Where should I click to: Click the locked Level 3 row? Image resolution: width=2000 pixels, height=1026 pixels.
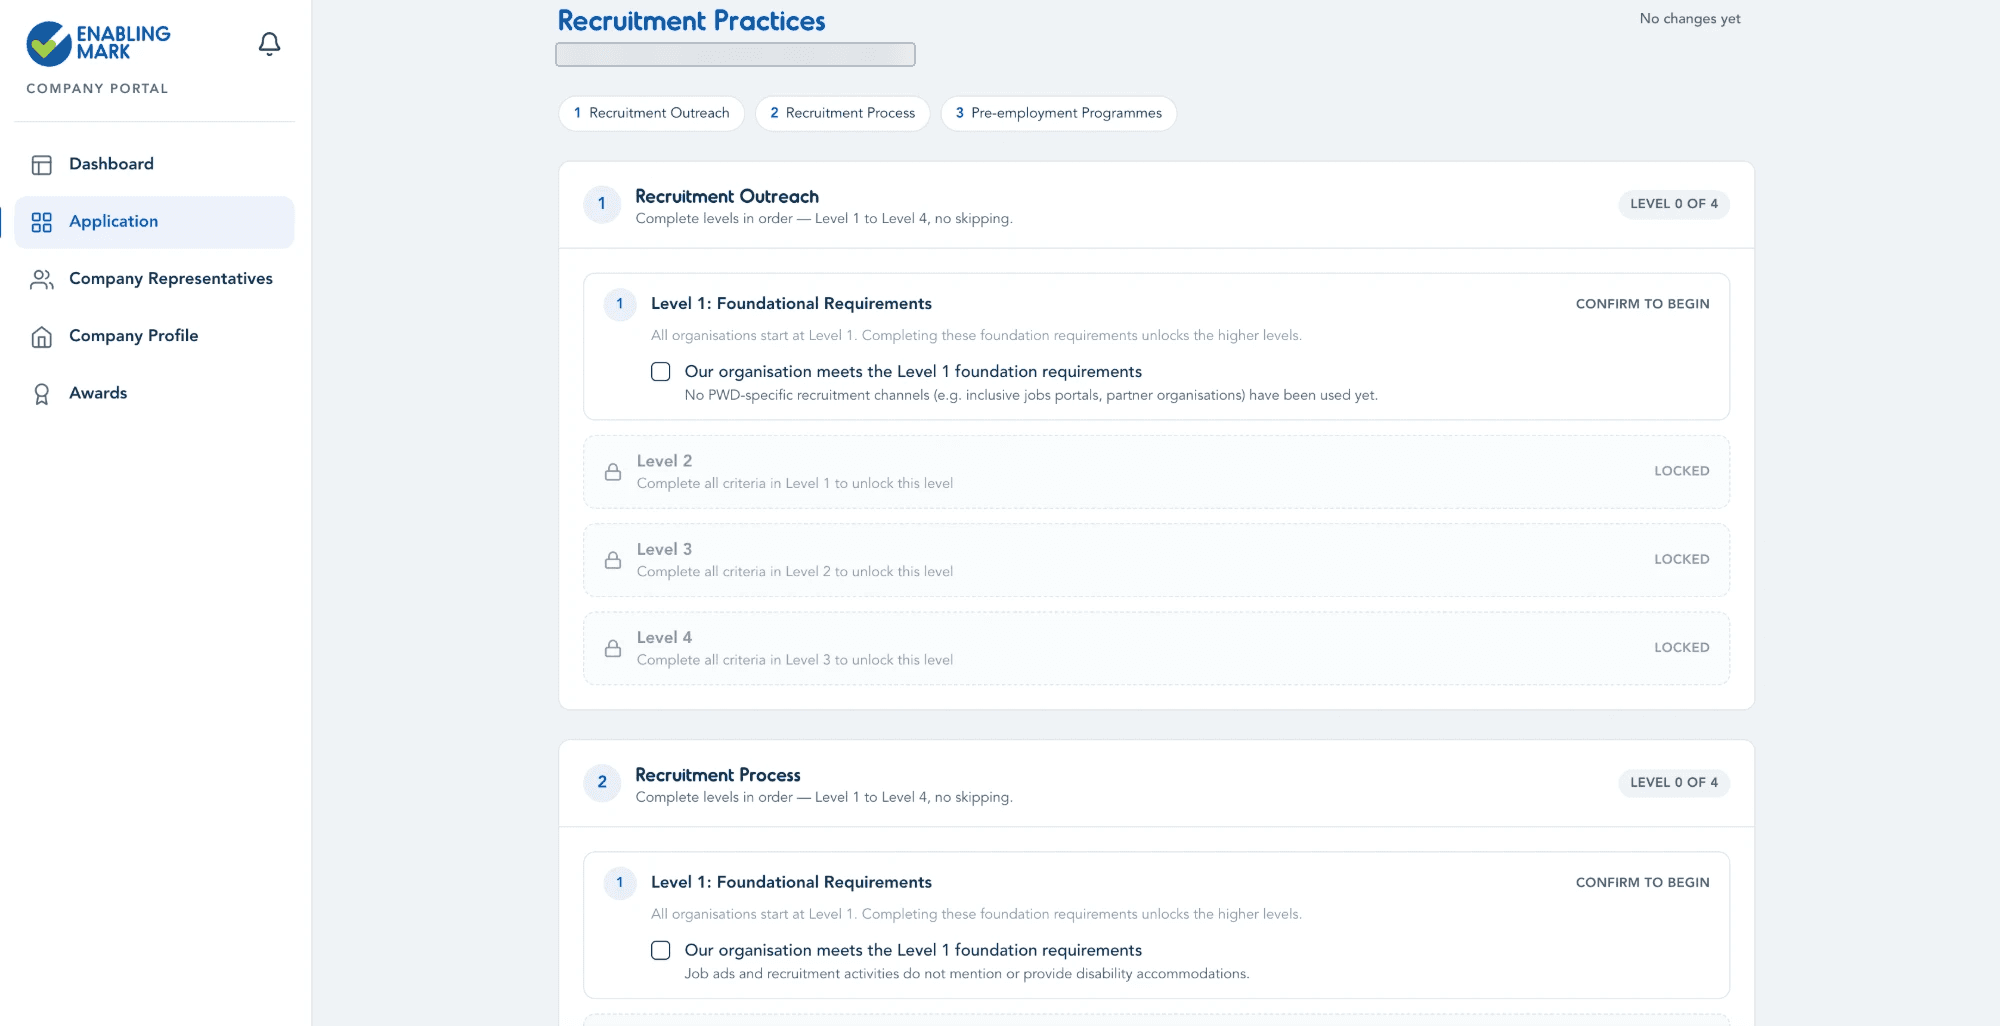pyautogui.click(x=1156, y=560)
